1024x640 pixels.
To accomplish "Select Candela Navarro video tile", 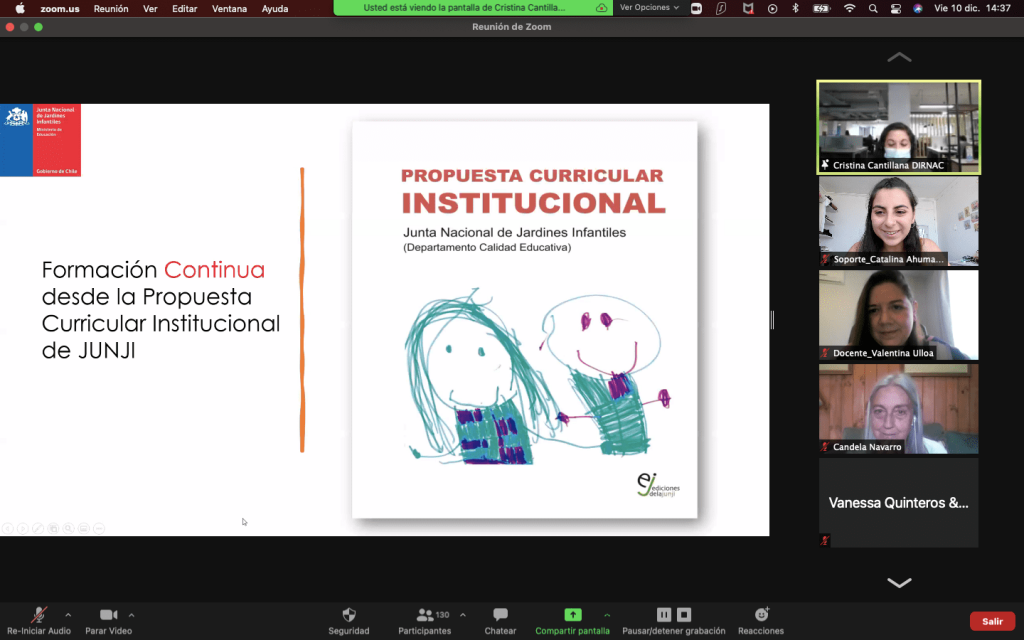I will point(899,409).
